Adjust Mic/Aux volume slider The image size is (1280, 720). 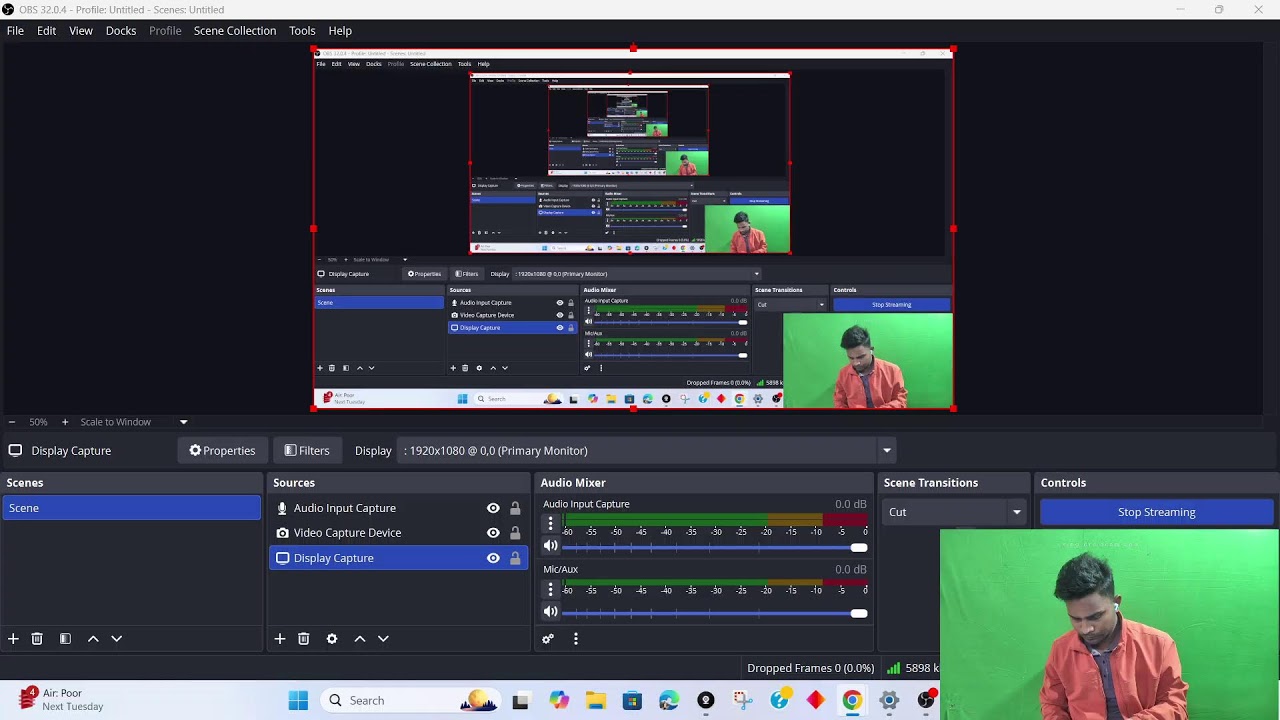click(714, 613)
